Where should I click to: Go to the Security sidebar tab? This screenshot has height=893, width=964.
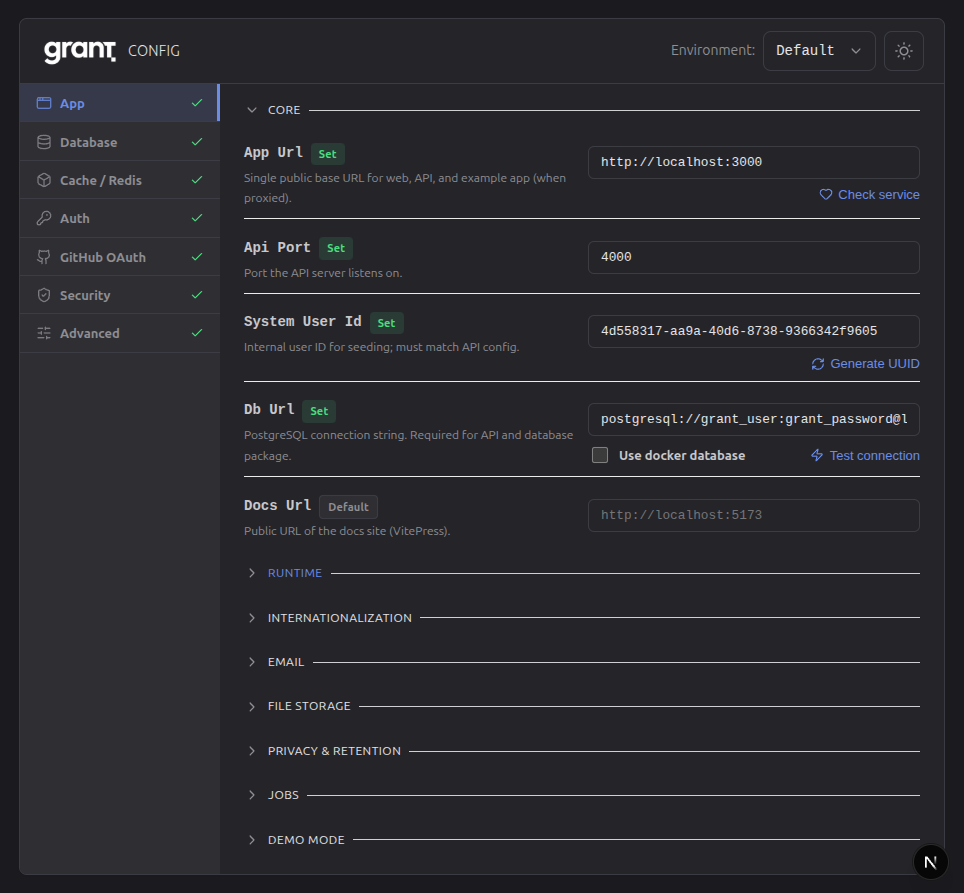[119, 295]
